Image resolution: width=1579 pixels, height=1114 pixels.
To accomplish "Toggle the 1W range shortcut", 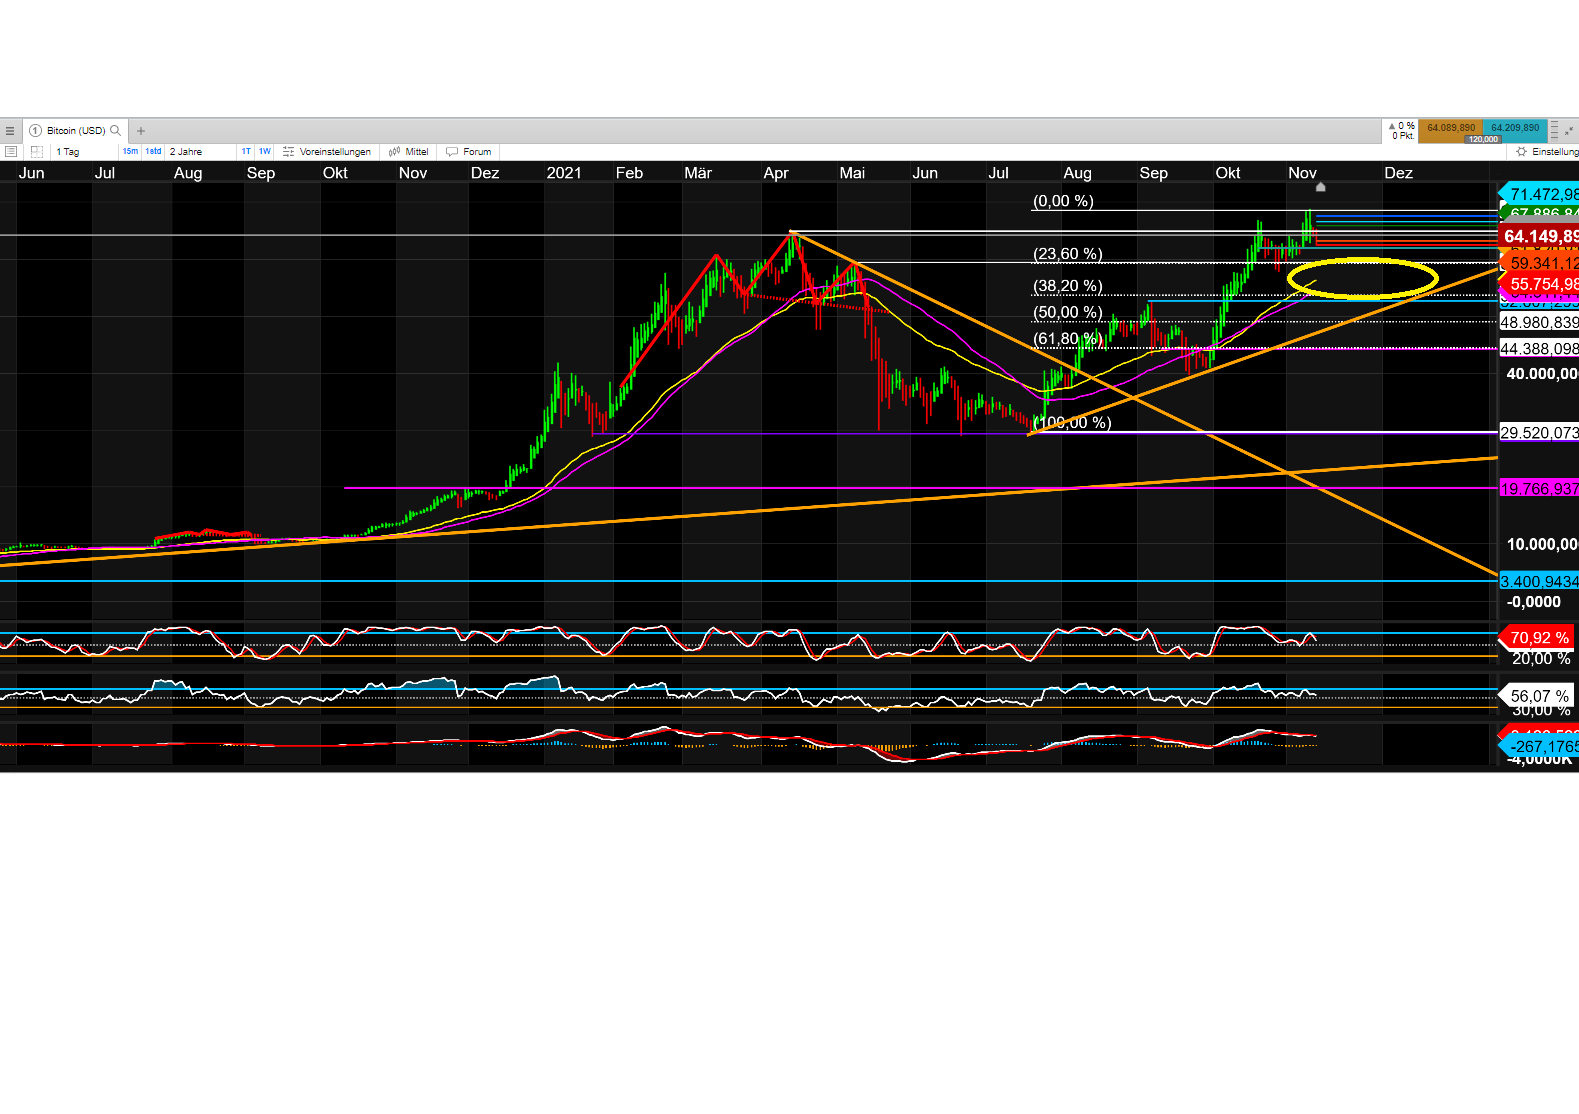I will pyautogui.click(x=265, y=152).
